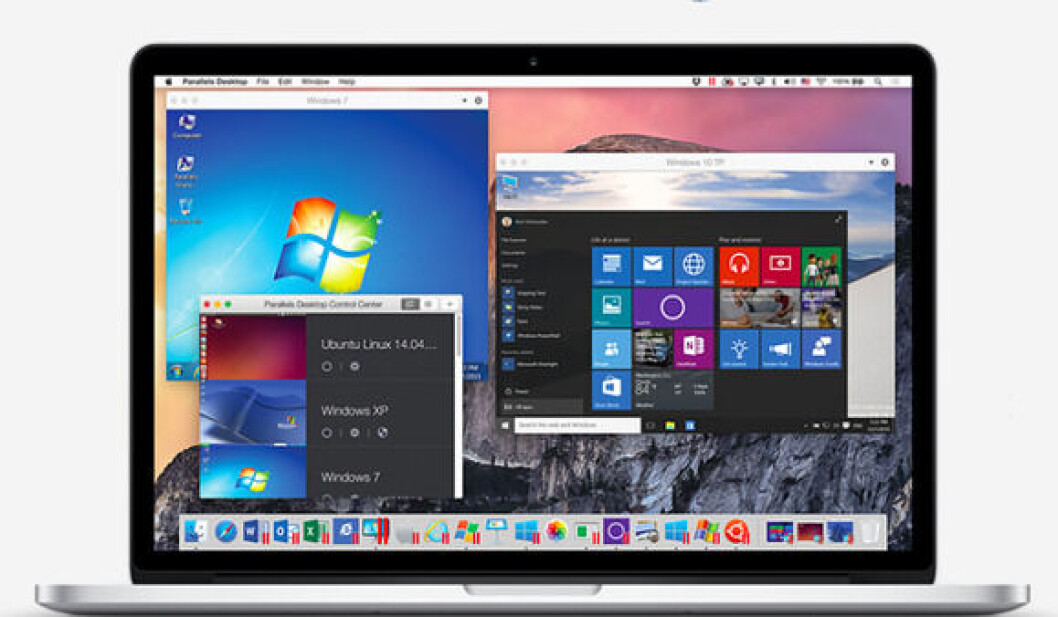Open the Apple menu
The height and width of the screenshot is (617, 1058).
[x=169, y=82]
